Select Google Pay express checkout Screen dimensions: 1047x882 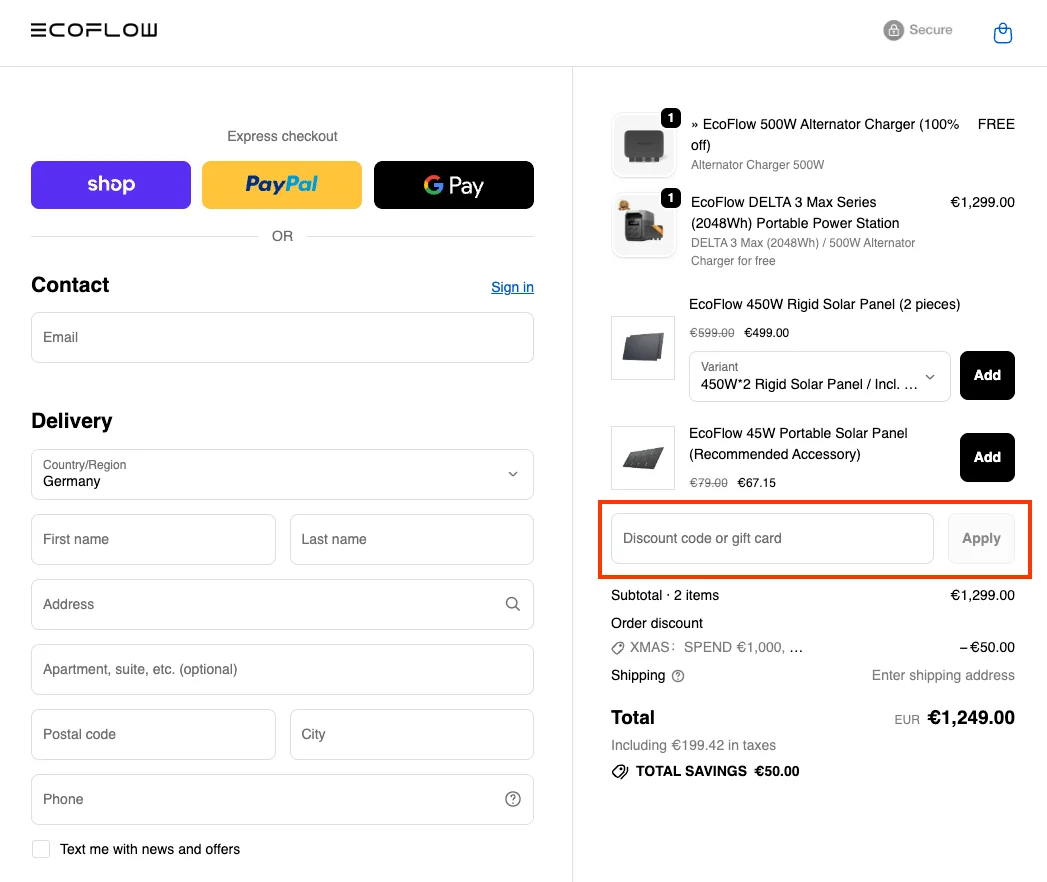(453, 185)
